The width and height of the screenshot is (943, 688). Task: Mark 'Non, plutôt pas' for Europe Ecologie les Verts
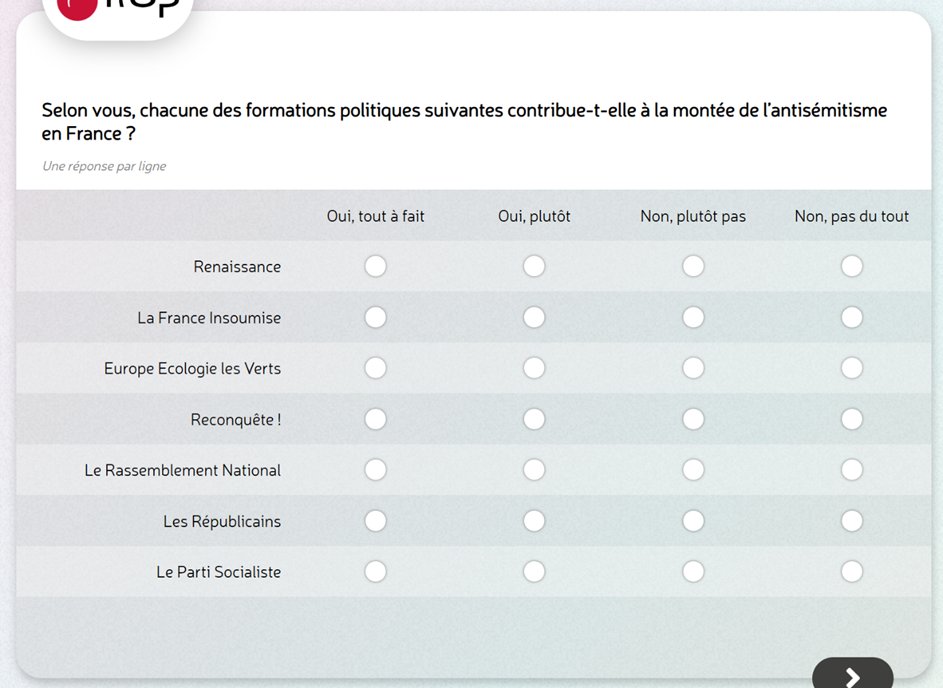coord(693,368)
